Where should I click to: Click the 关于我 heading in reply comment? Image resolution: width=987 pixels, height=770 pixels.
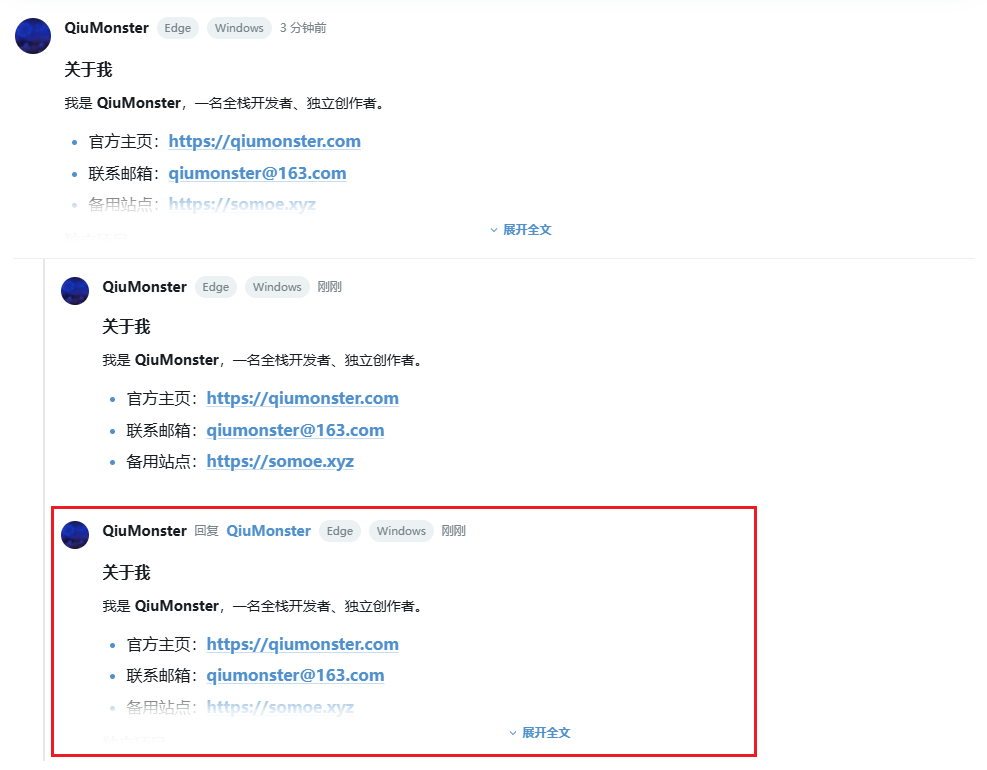point(127,572)
